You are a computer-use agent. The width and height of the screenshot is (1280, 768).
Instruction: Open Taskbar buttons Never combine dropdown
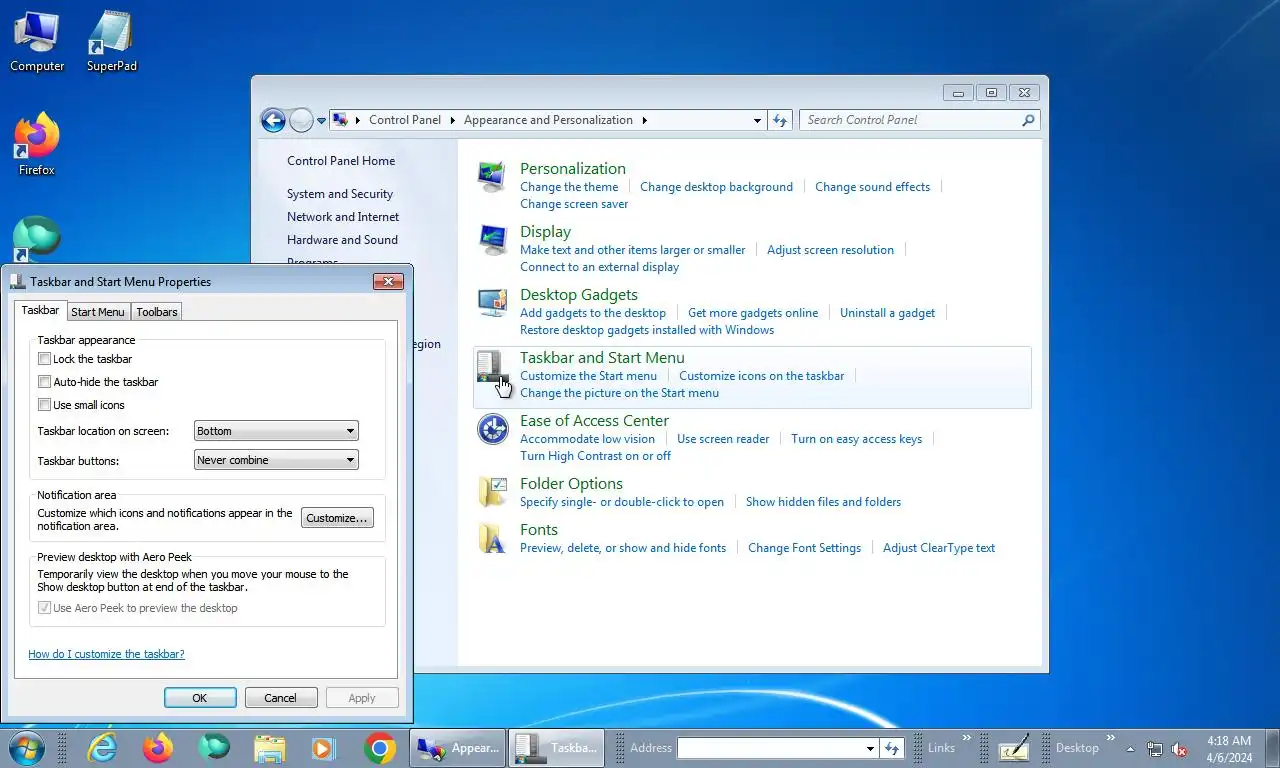click(x=276, y=460)
